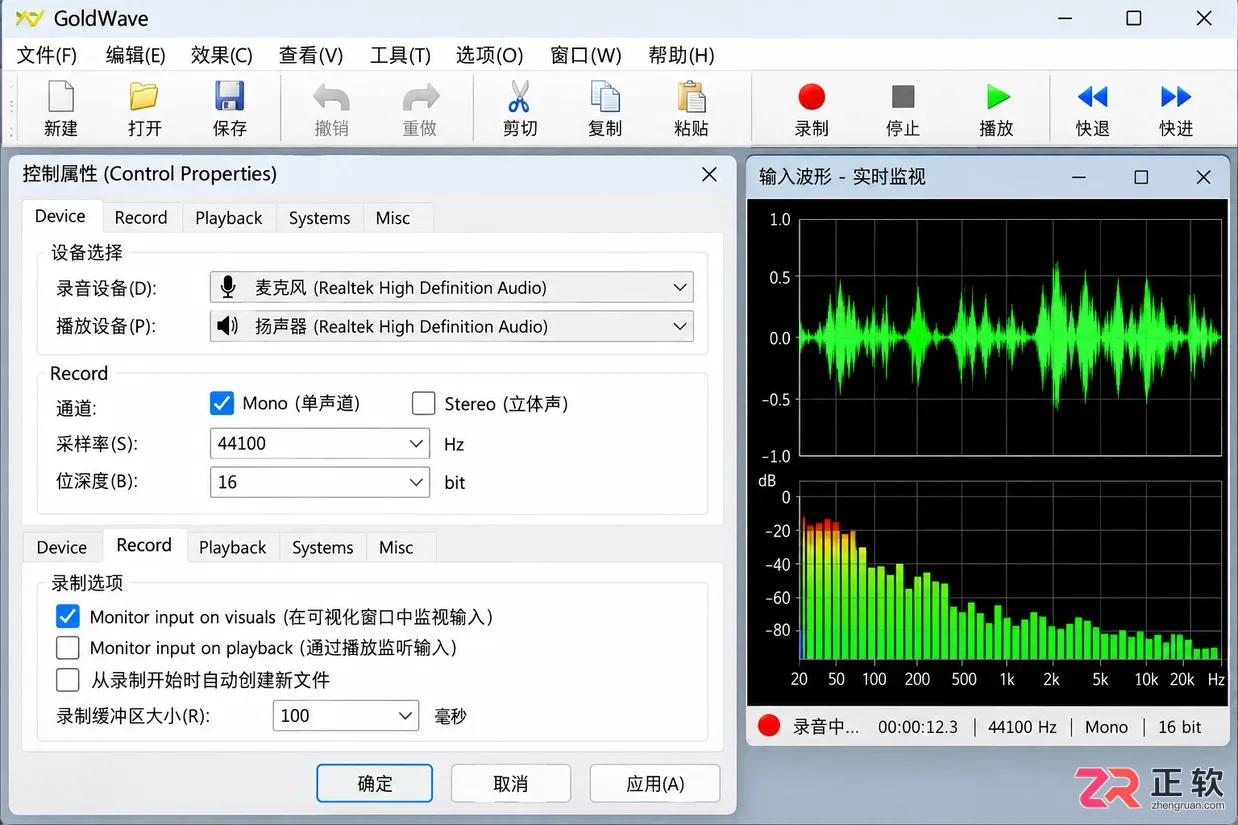
Task: Enable the Mono (单声道) checkbox
Action: (222, 403)
